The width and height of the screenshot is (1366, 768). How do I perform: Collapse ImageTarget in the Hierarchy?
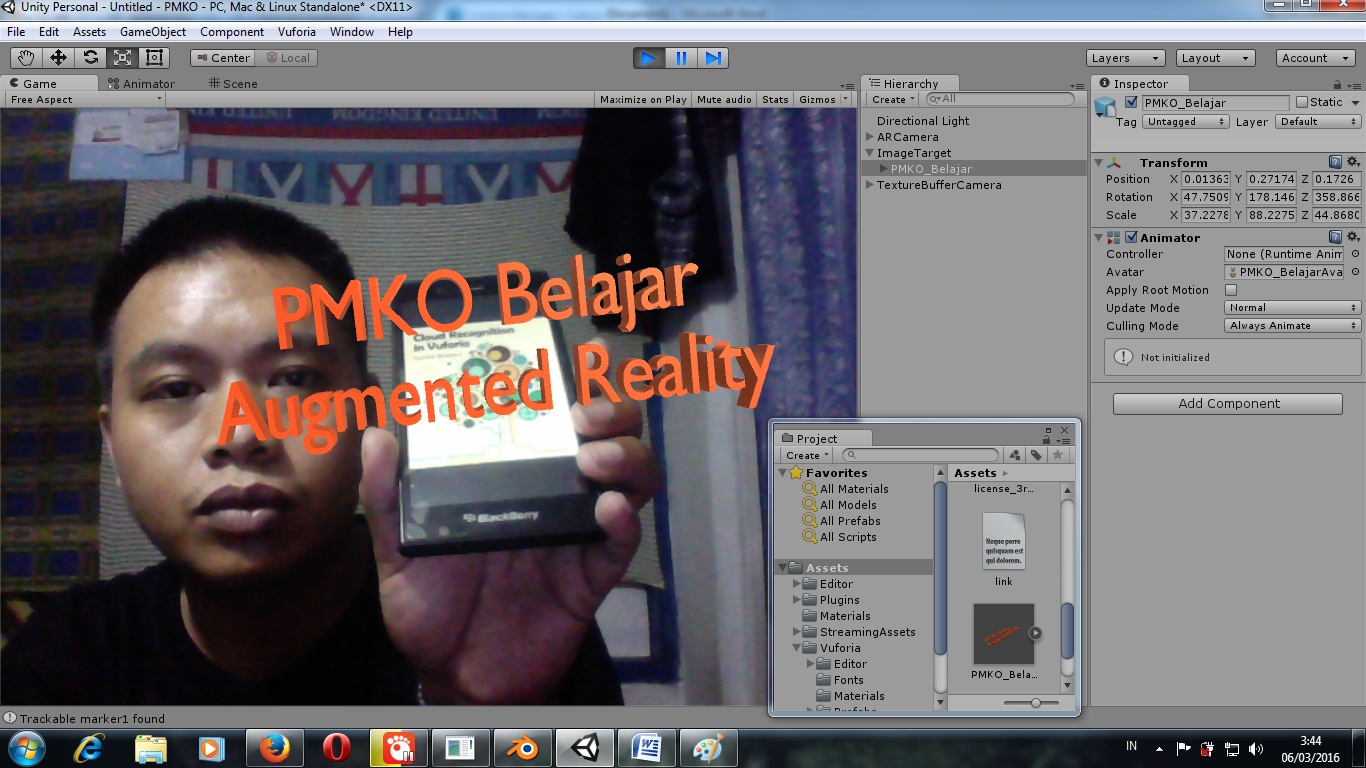[869, 153]
